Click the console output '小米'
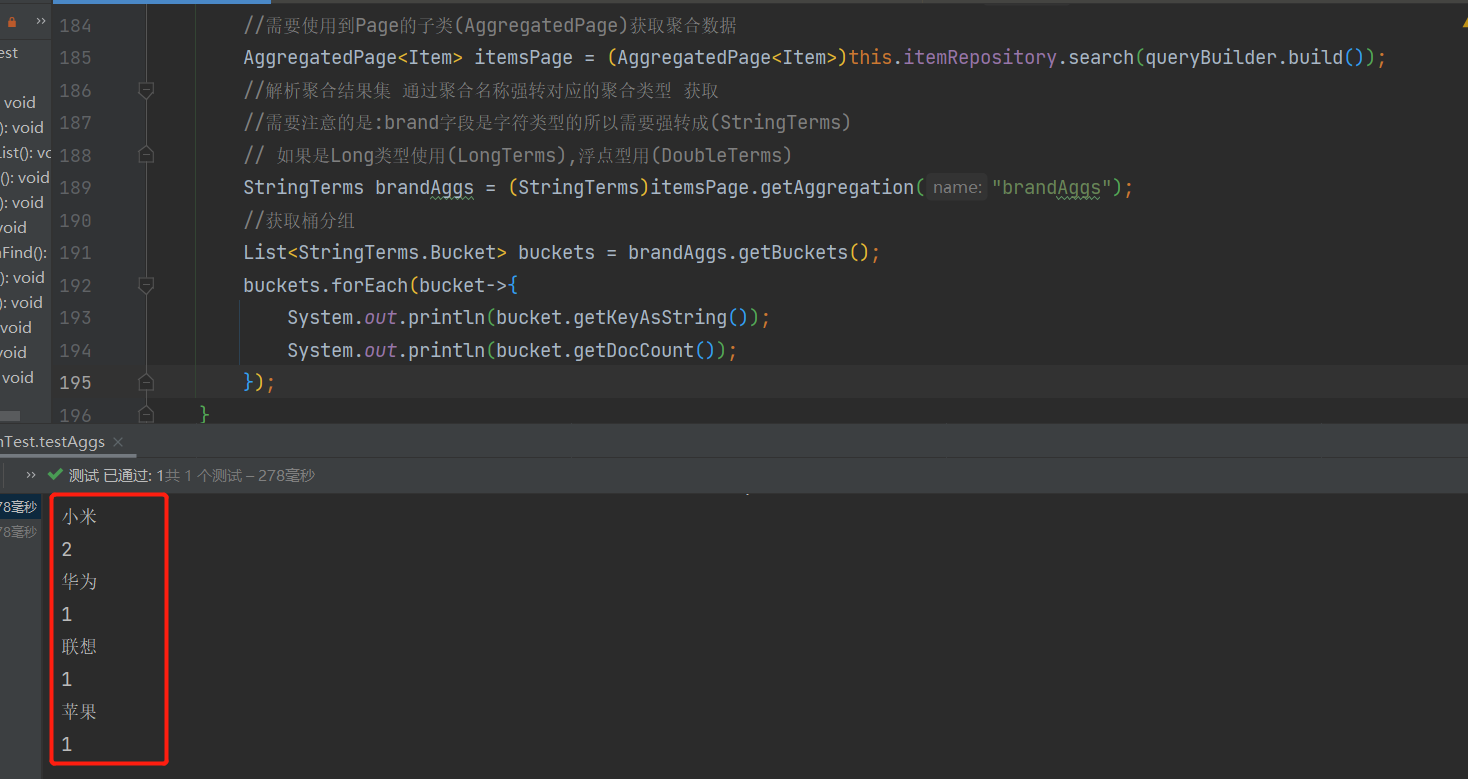This screenshot has height=779, width=1468. tap(79, 517)
